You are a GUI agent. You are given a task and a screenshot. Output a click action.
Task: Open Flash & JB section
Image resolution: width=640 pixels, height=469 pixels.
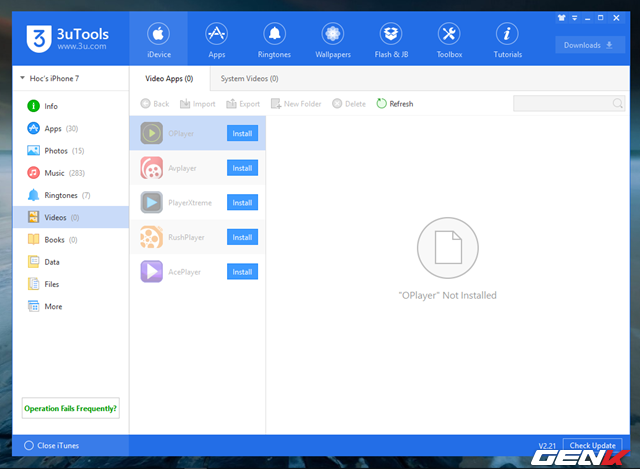(391, 39)
